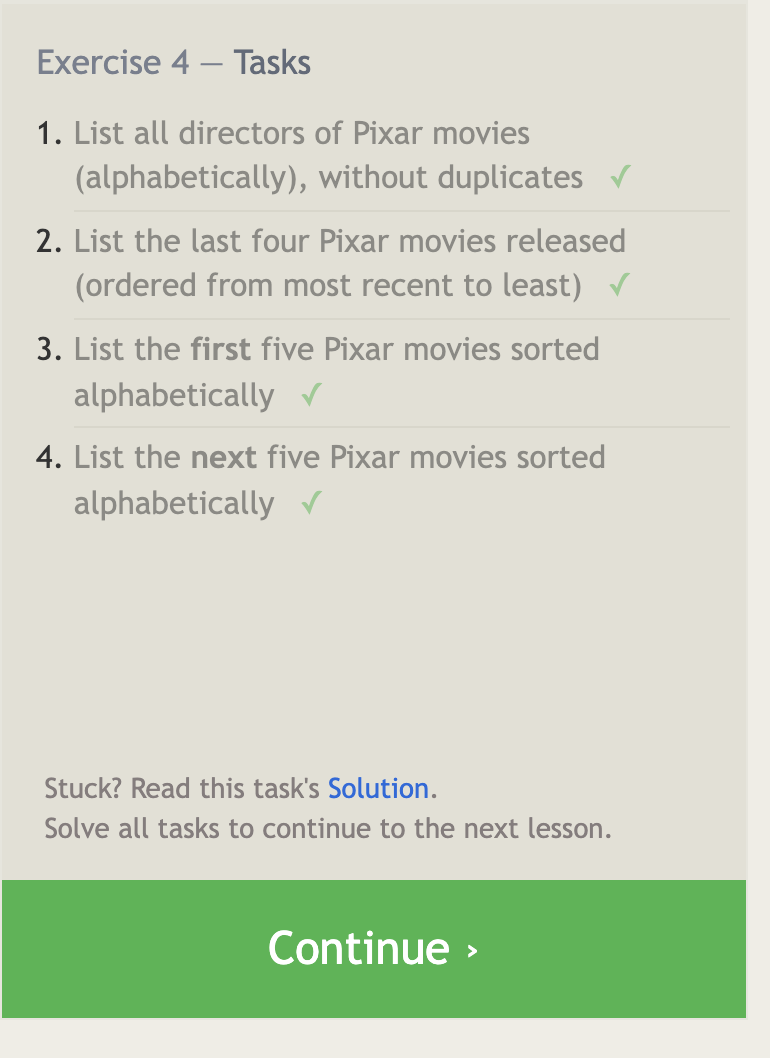This screenshot has height=1058, width=770.
Task: Click the number 2 of the task list
Action: 50,242
